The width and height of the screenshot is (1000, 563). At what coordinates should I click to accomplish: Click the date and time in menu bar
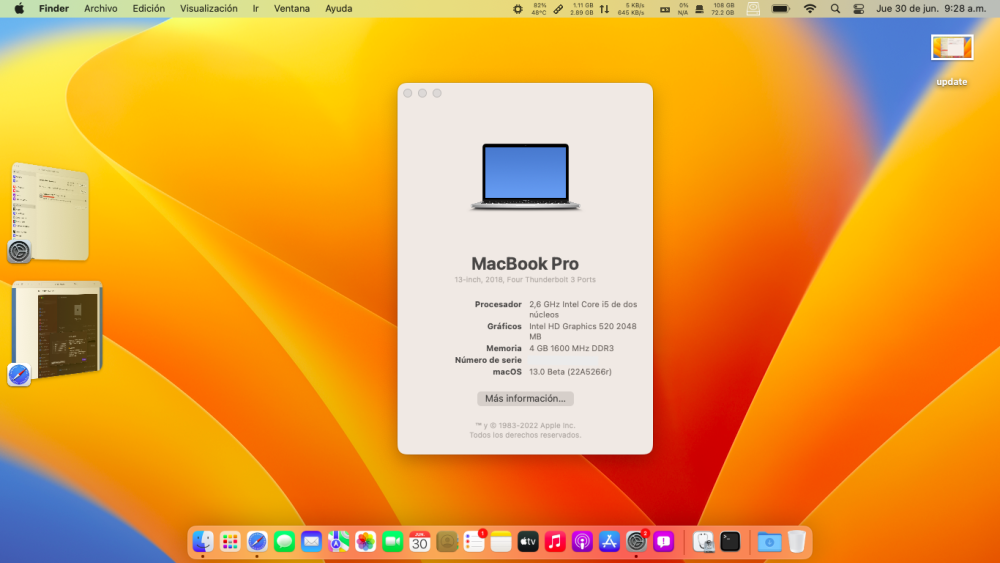[x=931, y=9]
